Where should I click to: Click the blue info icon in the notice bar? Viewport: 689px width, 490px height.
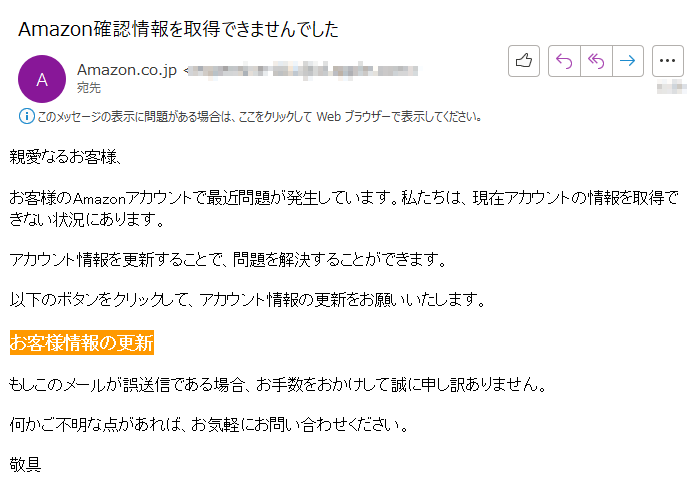(26, 116)
